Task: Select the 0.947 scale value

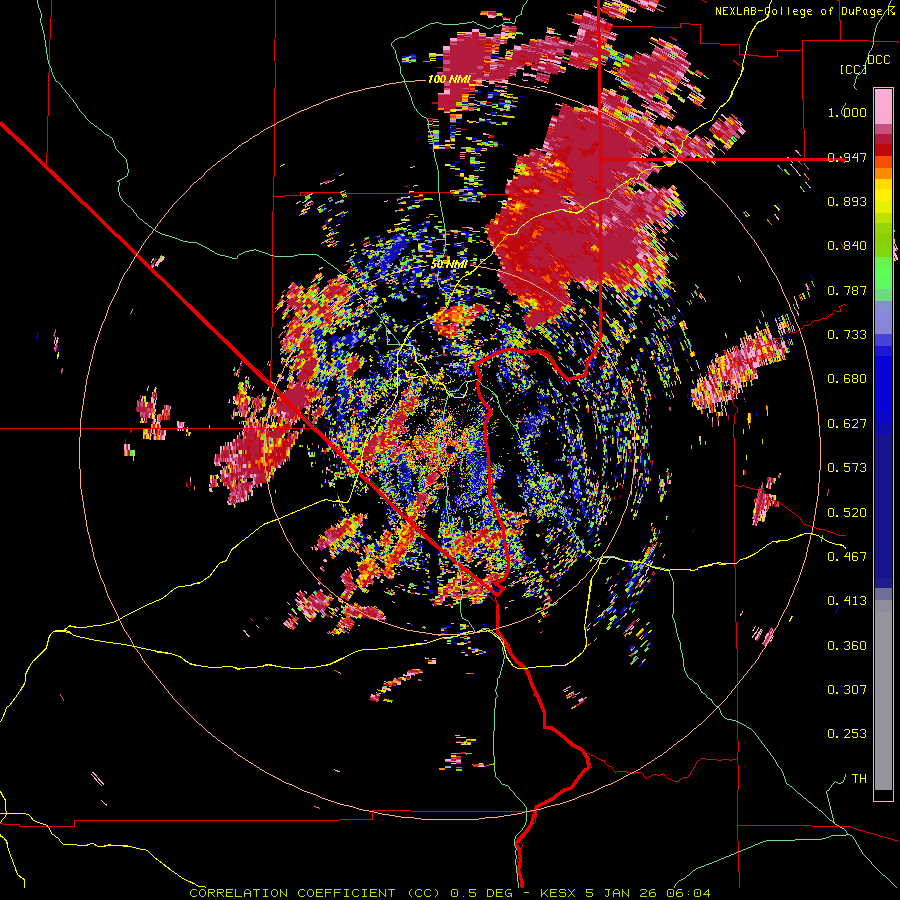Action: (847, 157)
